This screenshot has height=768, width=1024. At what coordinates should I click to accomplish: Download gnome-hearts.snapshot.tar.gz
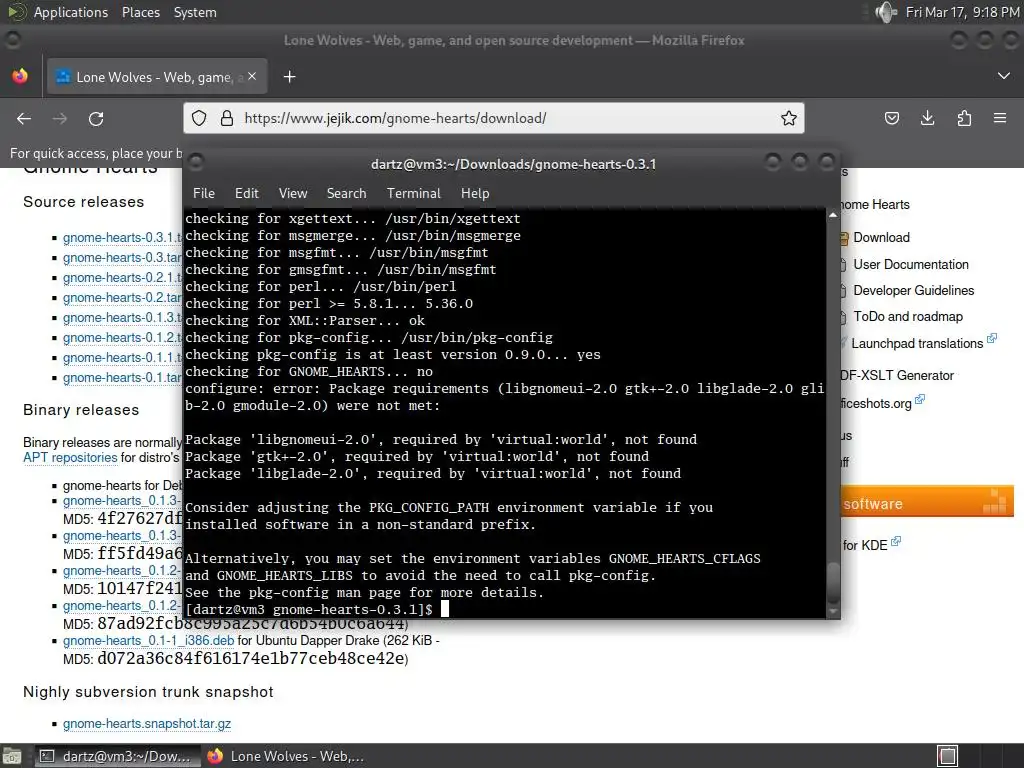pyautogui.click(x=147, y=724)
